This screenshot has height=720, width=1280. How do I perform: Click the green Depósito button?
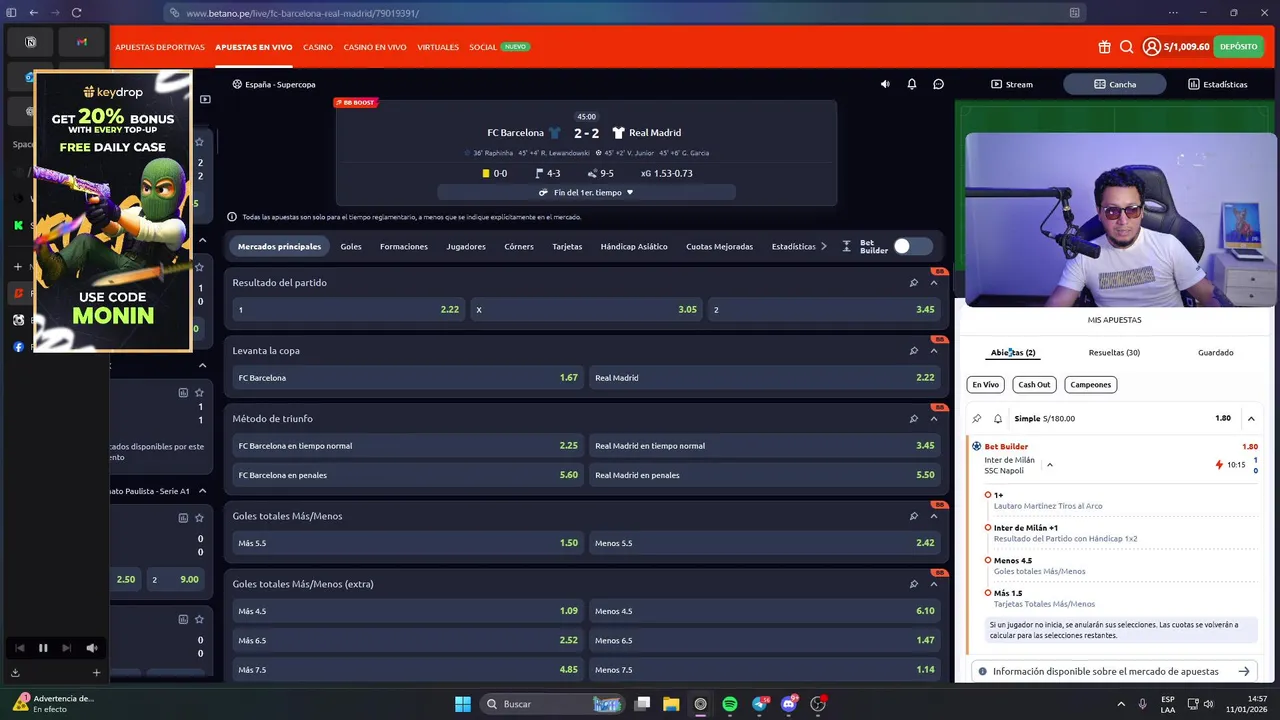(x=1239, y=47)
